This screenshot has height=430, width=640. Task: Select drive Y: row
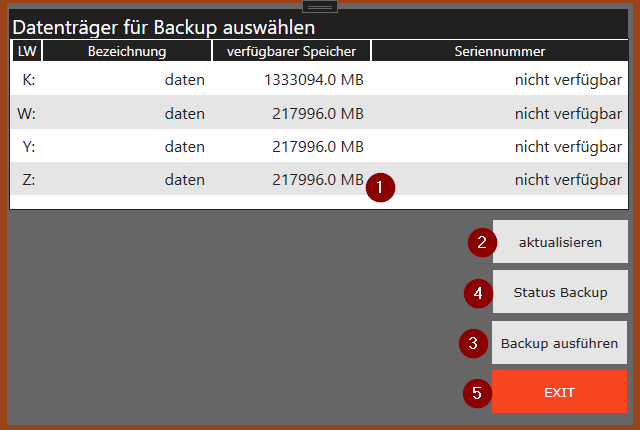click(x=319, y=146)
